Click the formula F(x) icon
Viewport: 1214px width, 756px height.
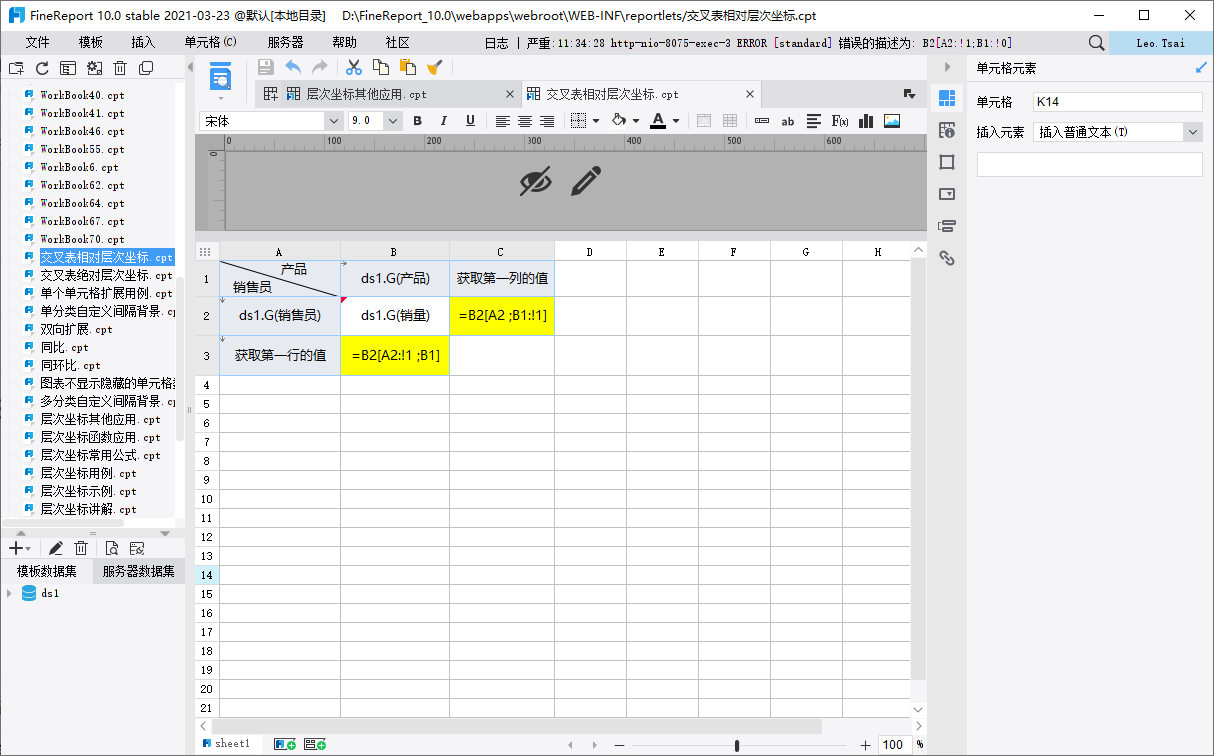840,121
